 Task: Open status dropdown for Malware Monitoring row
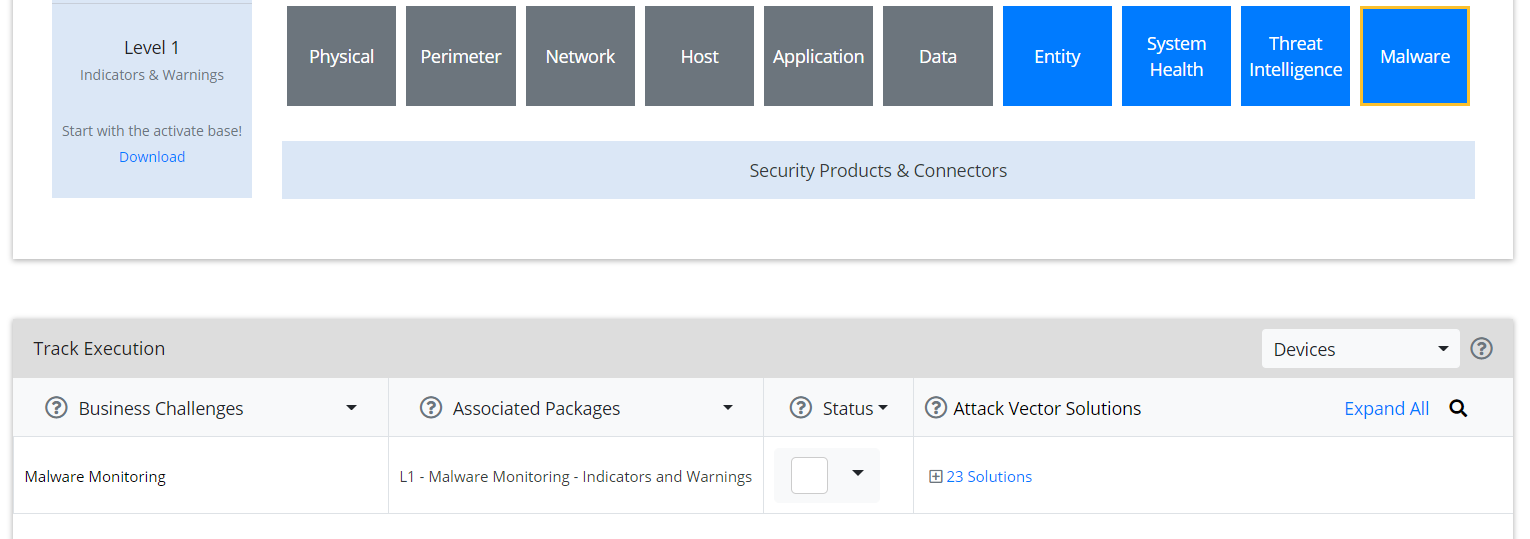pyautogui.click(x=858, y=474)
